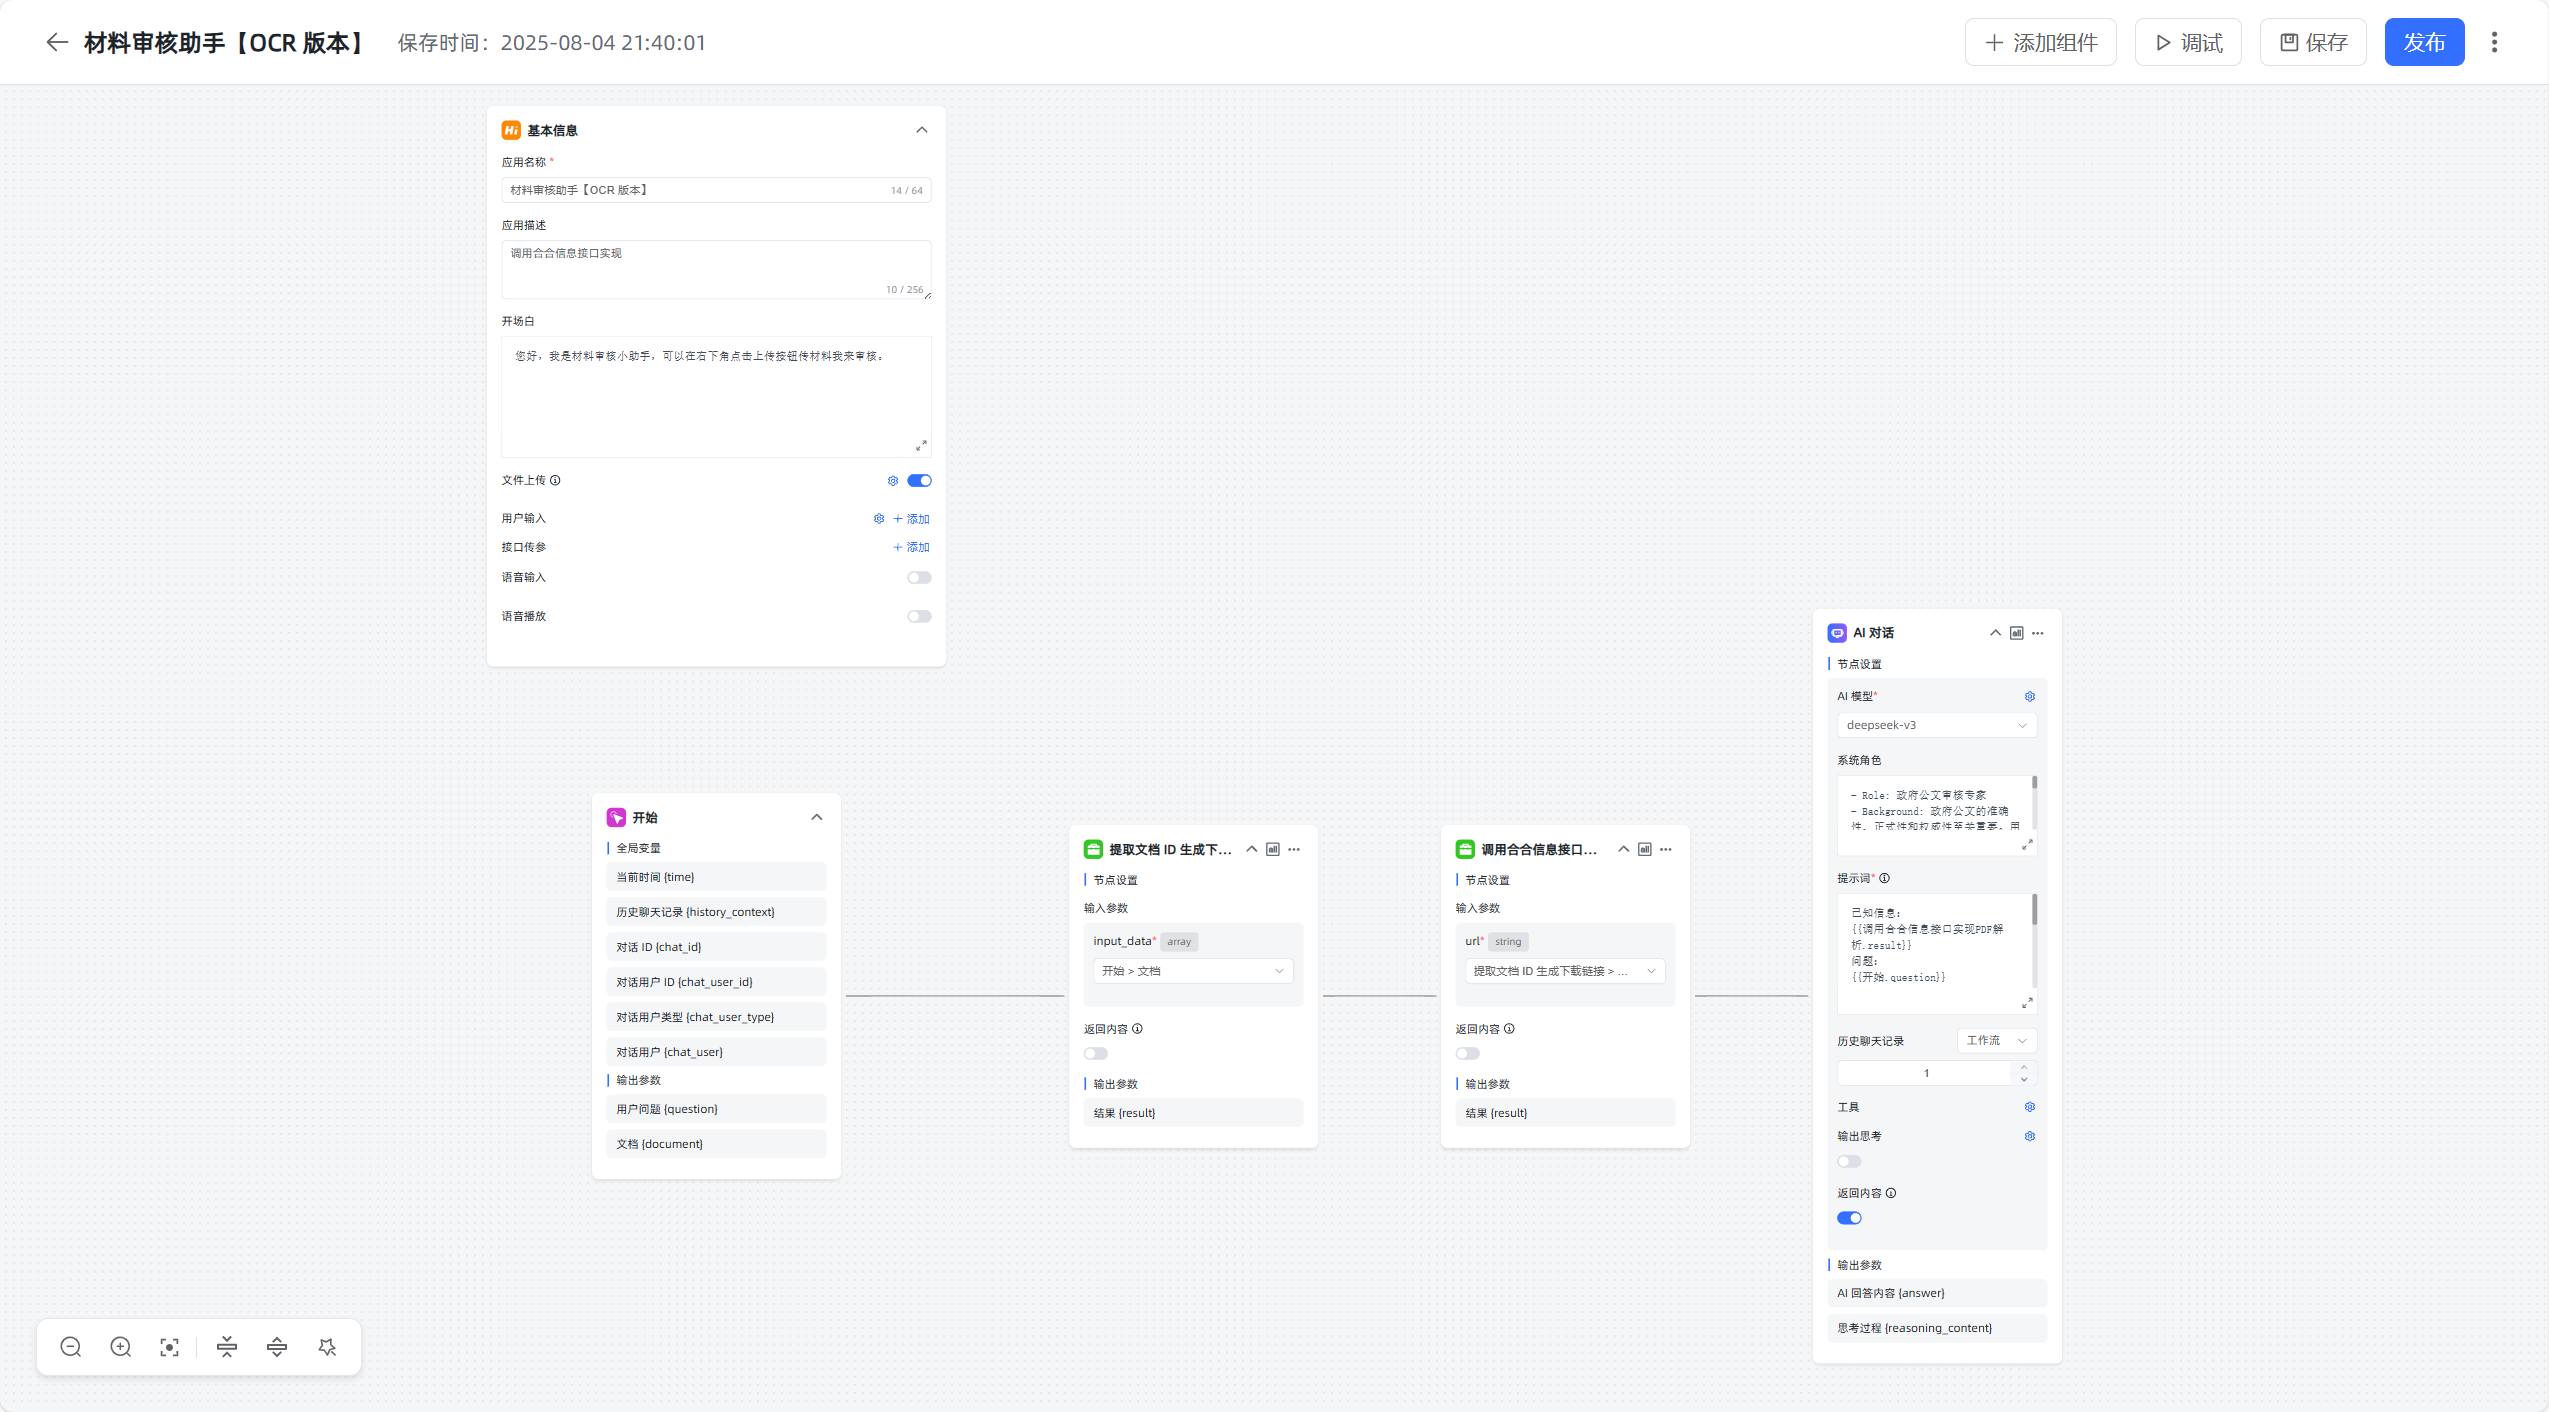The width and height of the screenshot is (2549, 1412).
Task: Enlarge the 开场白 text editor
Action: click(x=921, y=446)
